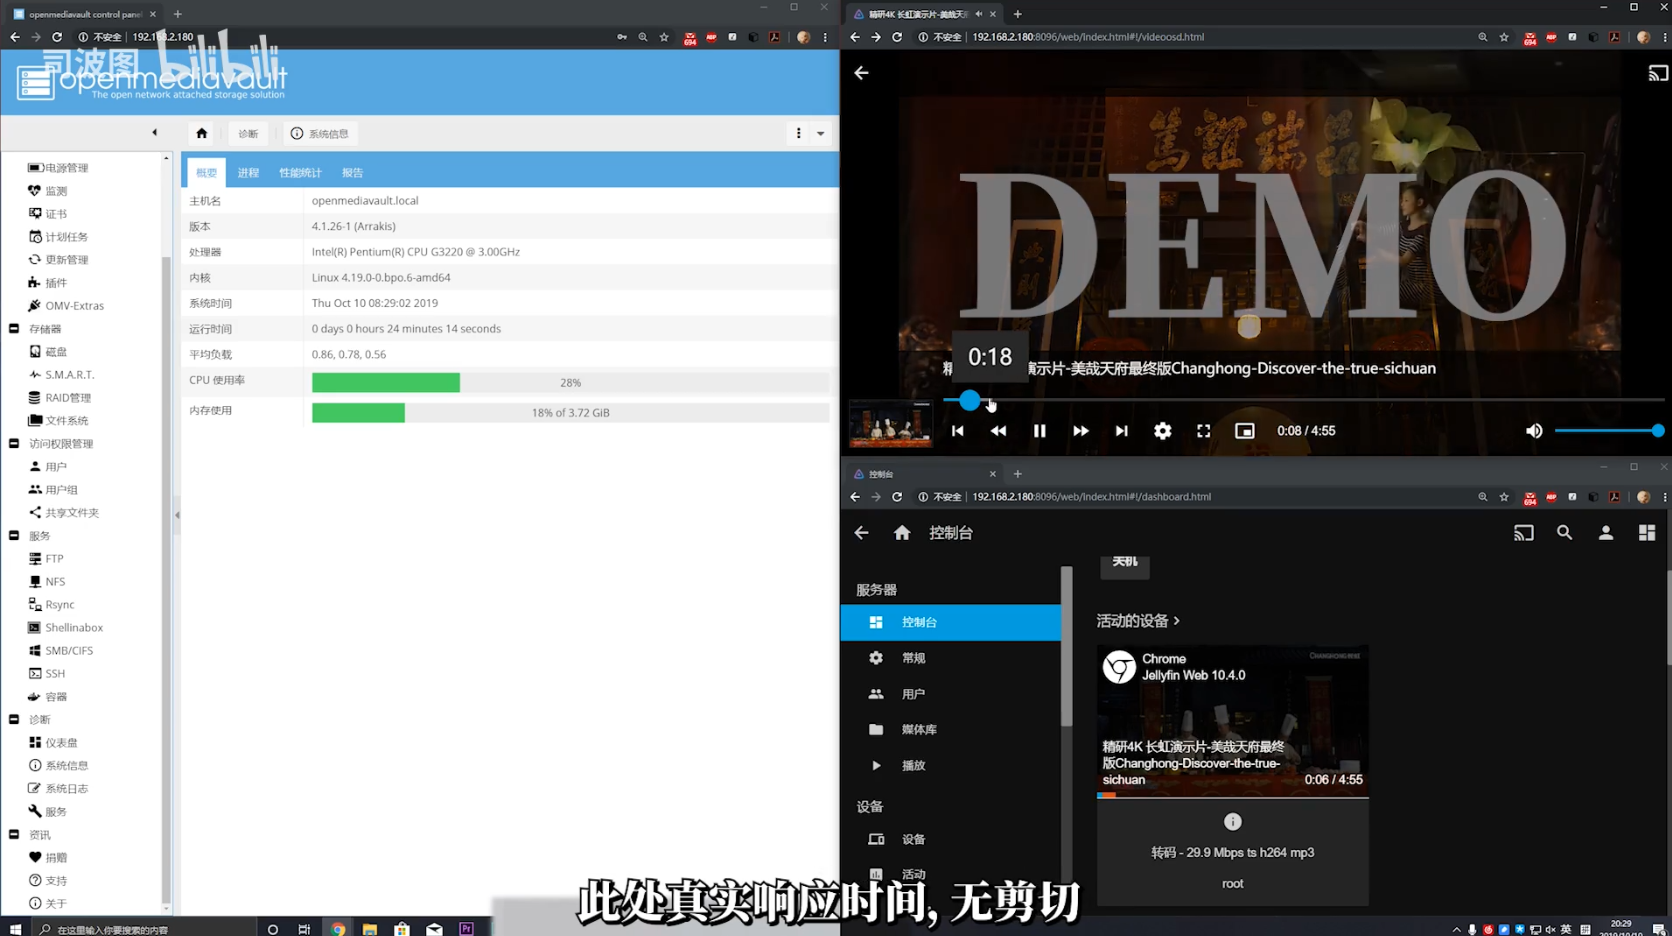Go back from the video player
Screen dimensions: 1672x936
click(862, 73)
